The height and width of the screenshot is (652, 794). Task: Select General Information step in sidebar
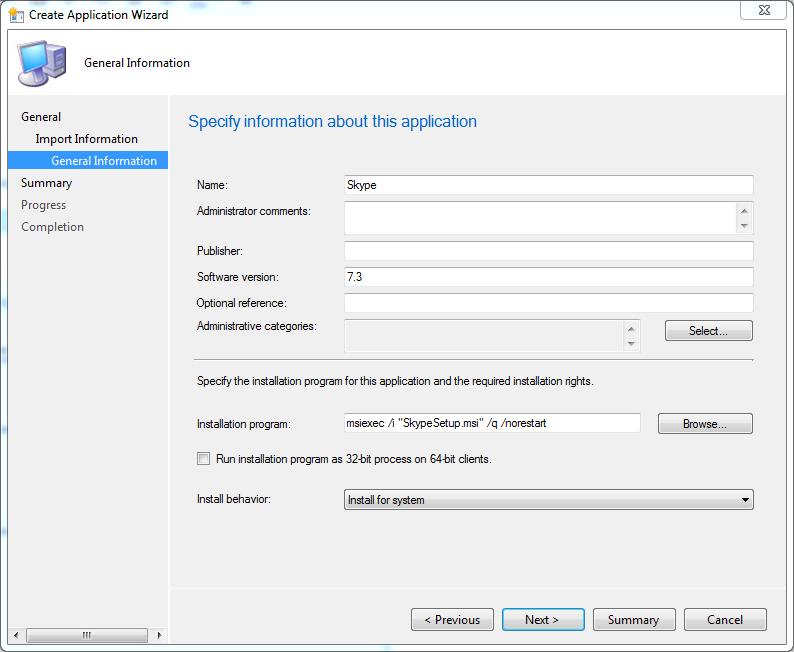pos(88,160)
